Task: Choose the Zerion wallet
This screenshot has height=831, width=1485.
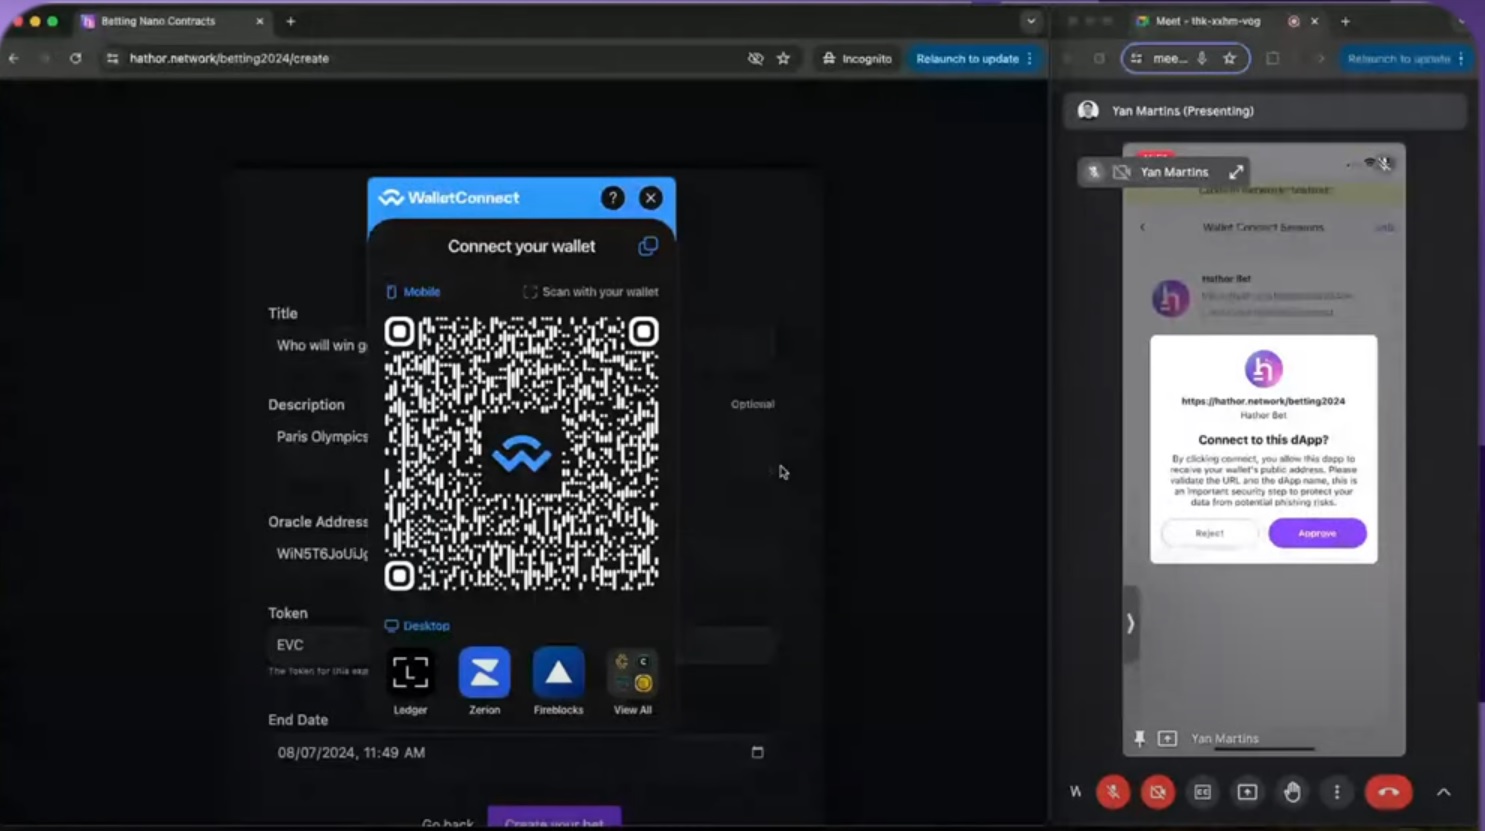Action: pos(484,681)
